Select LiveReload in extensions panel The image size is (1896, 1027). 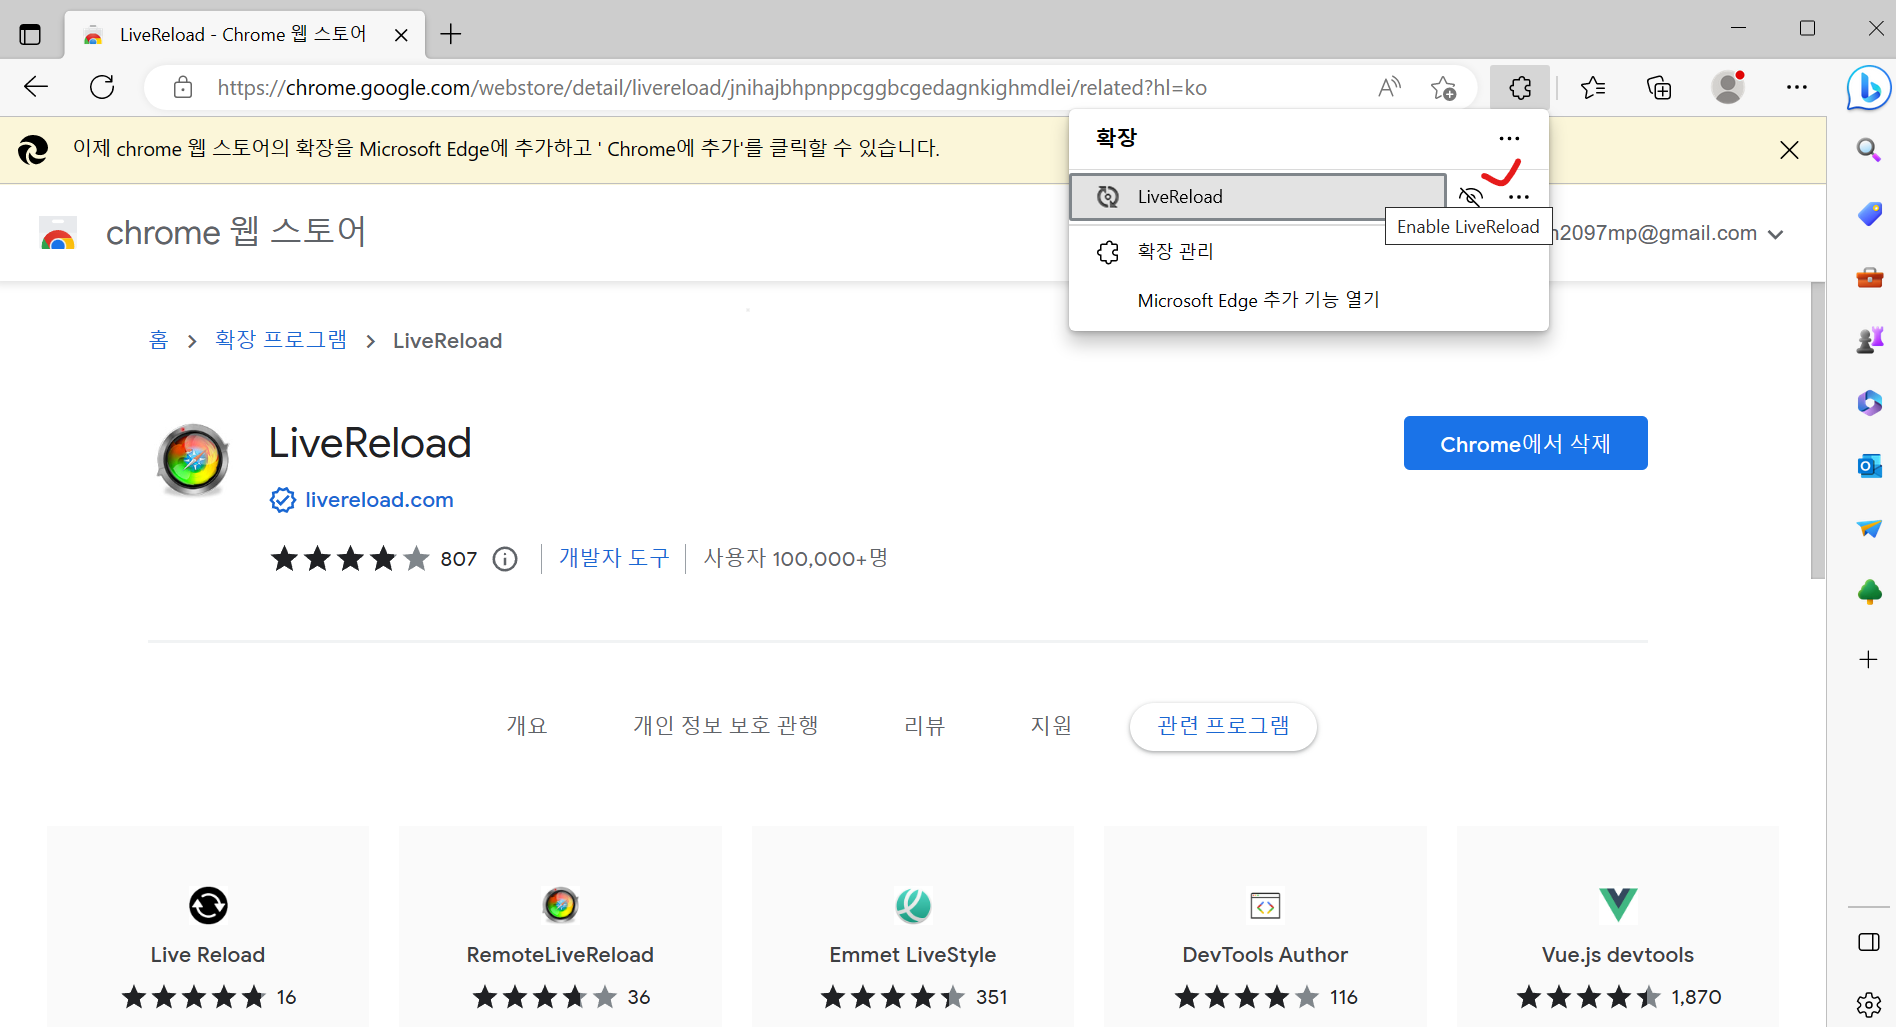pos(1258,197)
